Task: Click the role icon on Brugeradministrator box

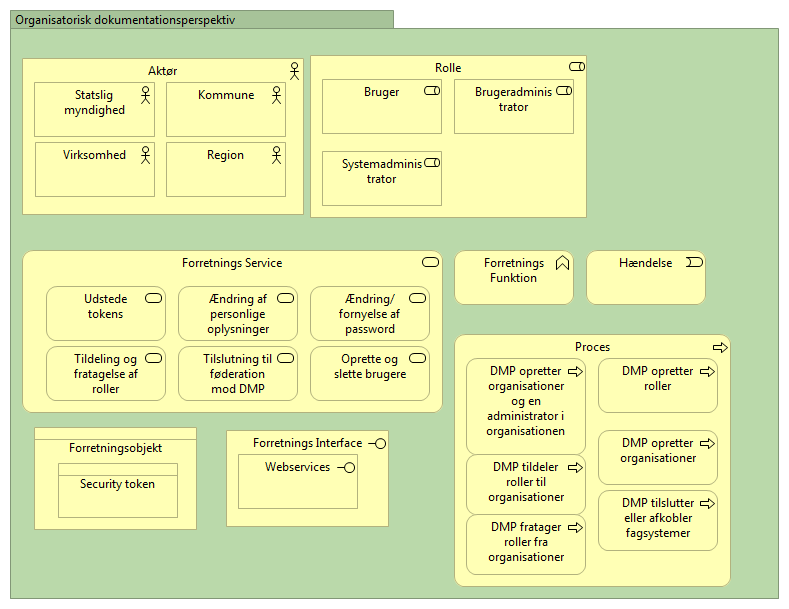Action: pyautogui.click(x=564, y=91)
